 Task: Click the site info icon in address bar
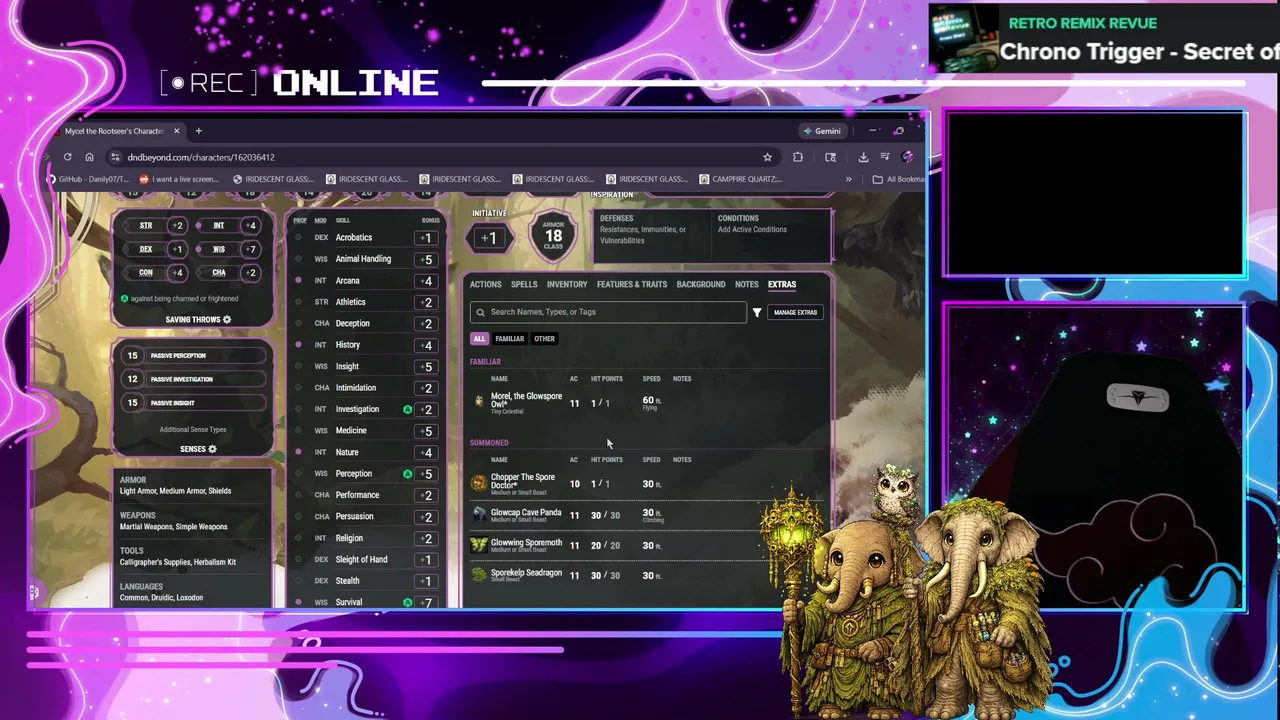[x=115, y=157]
